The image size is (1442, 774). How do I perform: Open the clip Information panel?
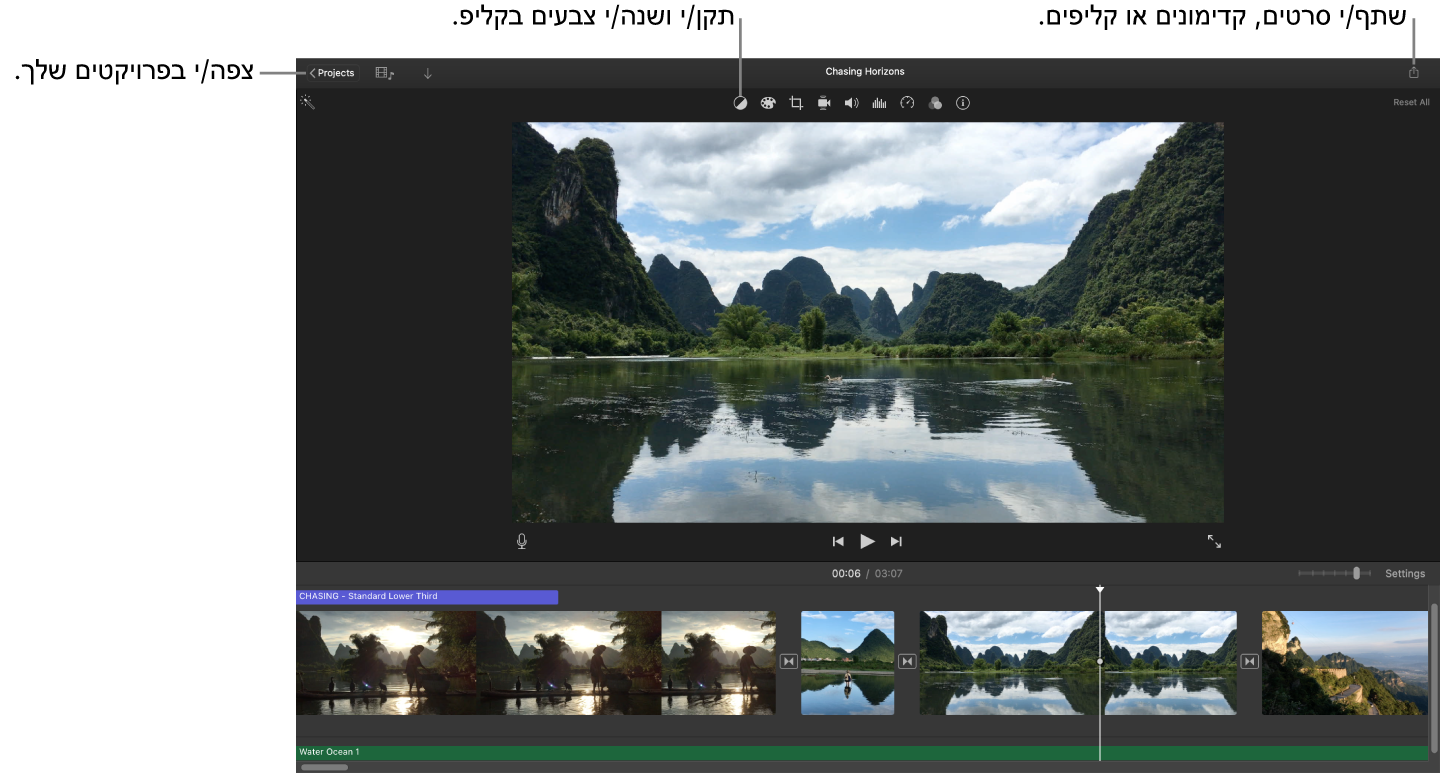pyautogui.click(x=962, y=102)
